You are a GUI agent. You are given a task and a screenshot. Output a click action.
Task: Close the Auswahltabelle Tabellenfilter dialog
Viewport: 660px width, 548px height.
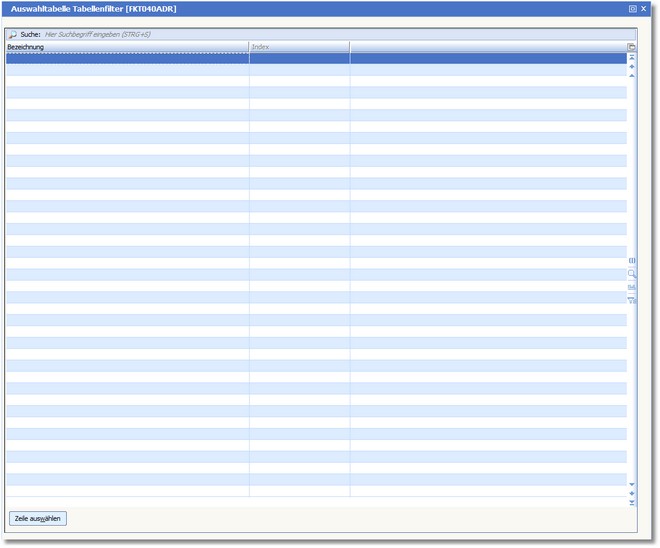[x=644, y=8]
